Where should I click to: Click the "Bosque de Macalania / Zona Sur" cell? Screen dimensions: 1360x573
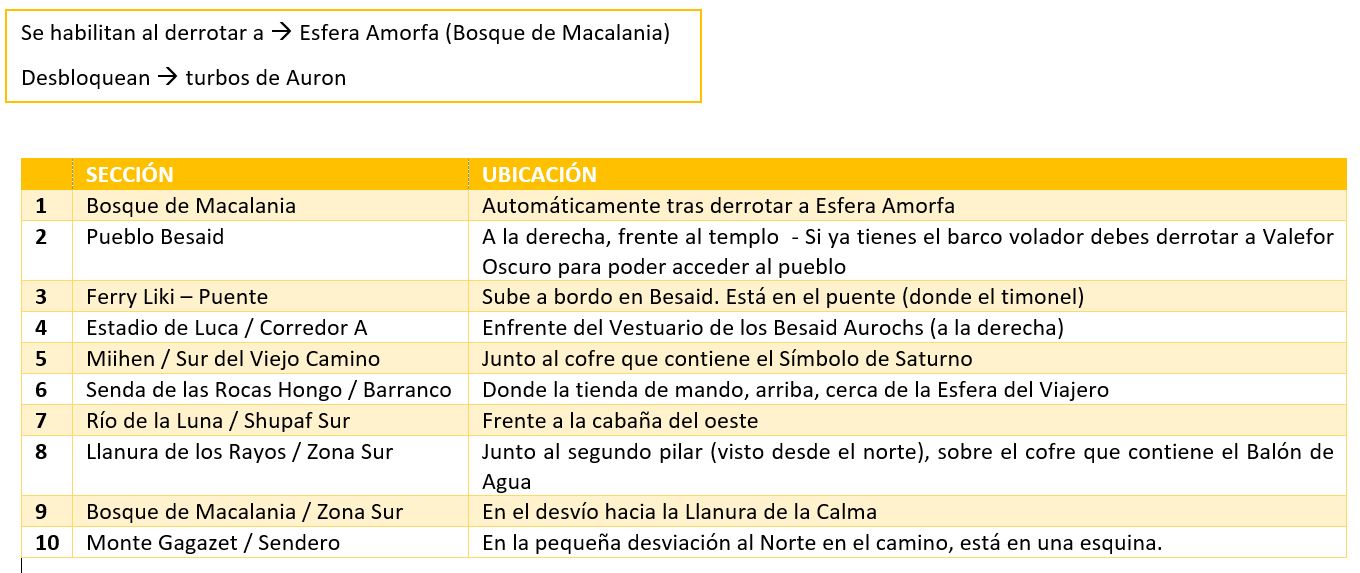(245, 512)
